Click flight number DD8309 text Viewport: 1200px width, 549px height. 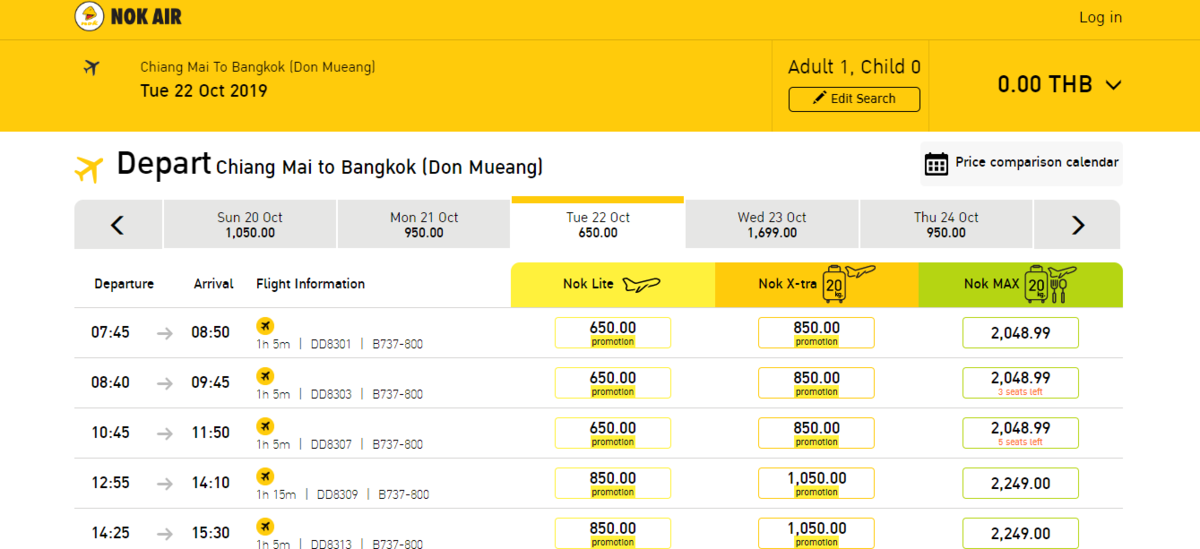pos(338,495)
